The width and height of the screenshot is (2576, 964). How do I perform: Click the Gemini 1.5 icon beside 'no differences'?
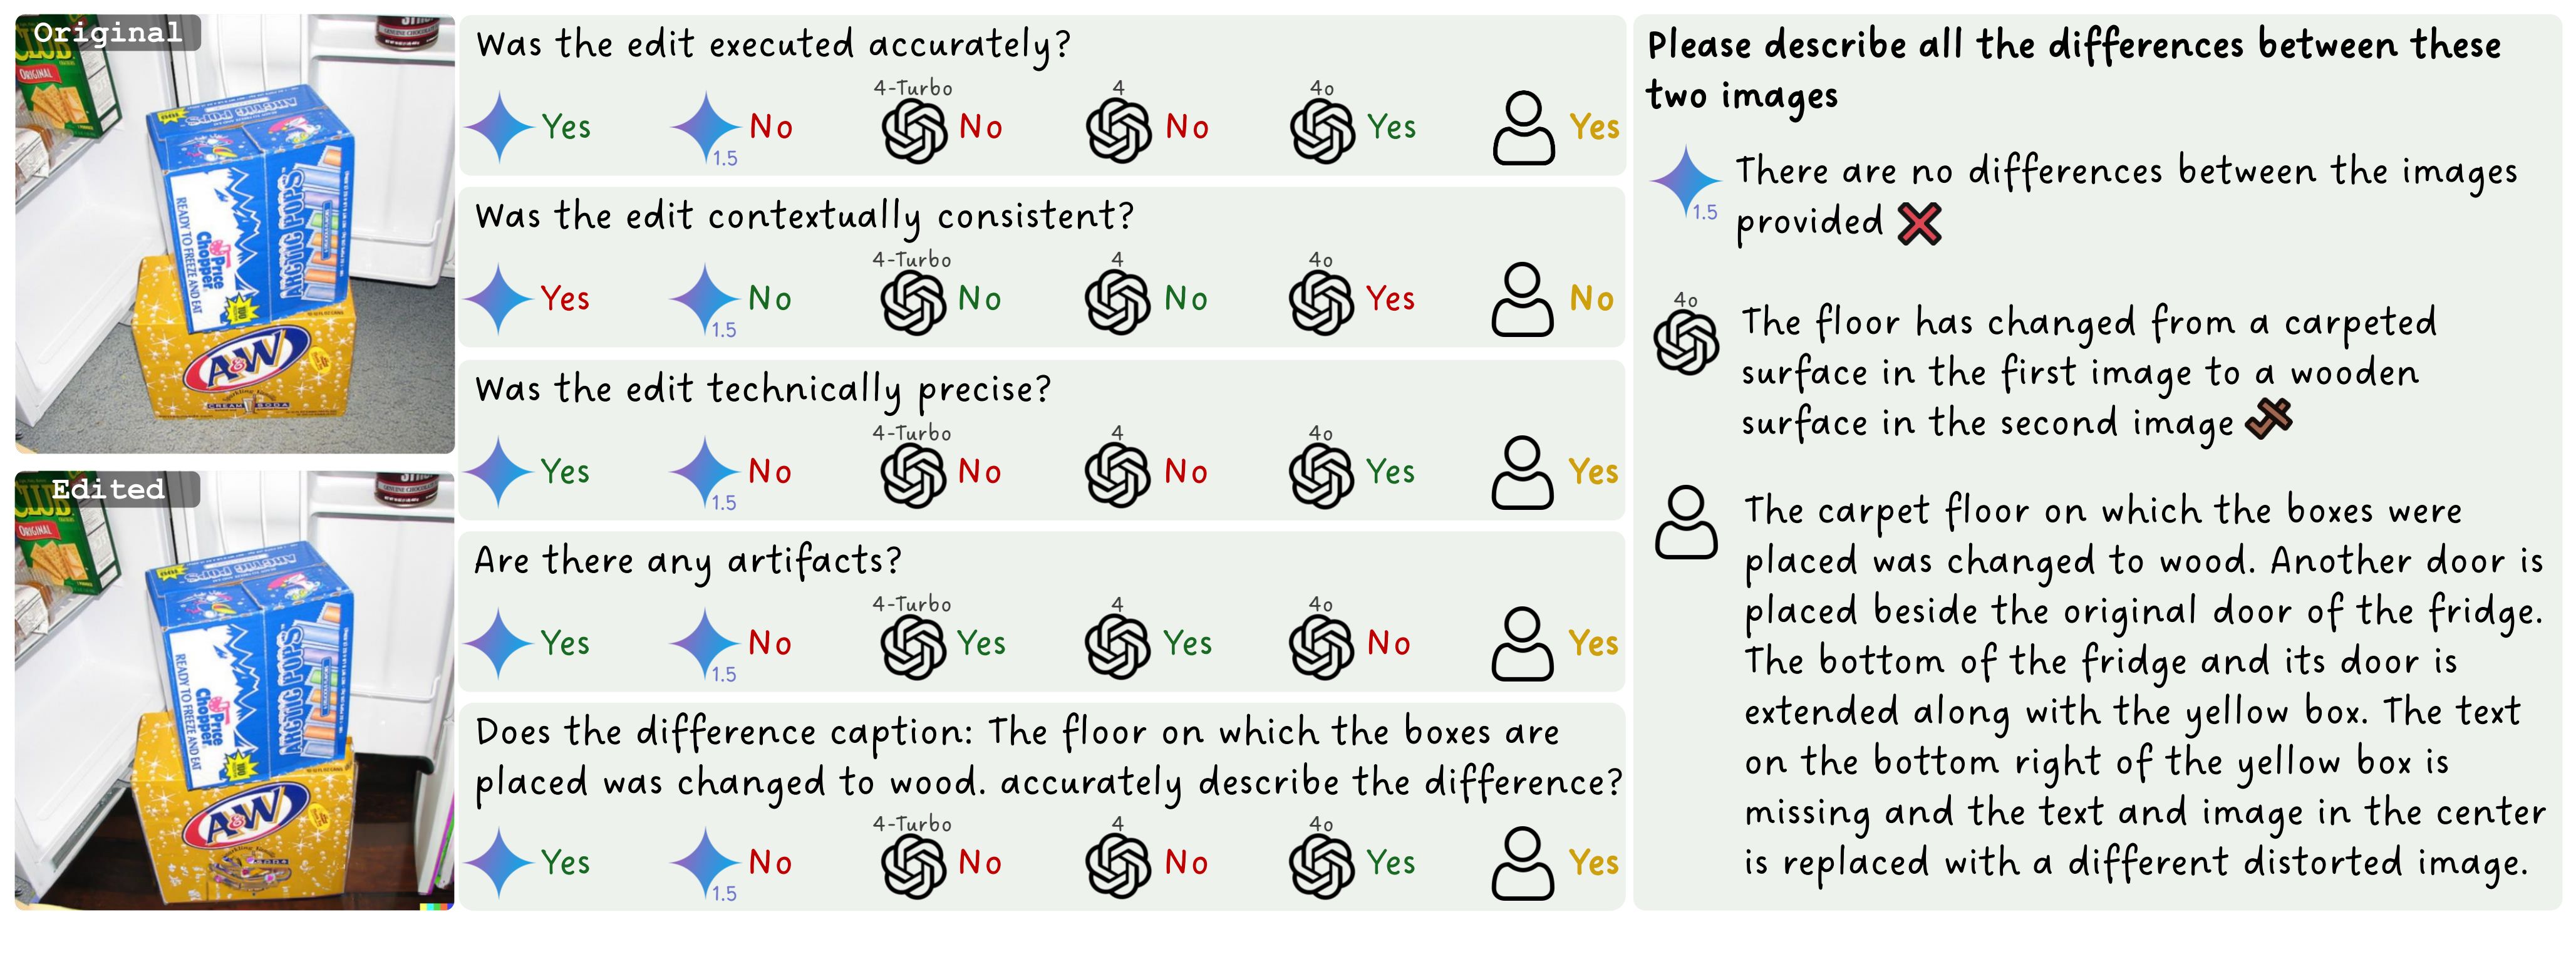coord(1686,183)
